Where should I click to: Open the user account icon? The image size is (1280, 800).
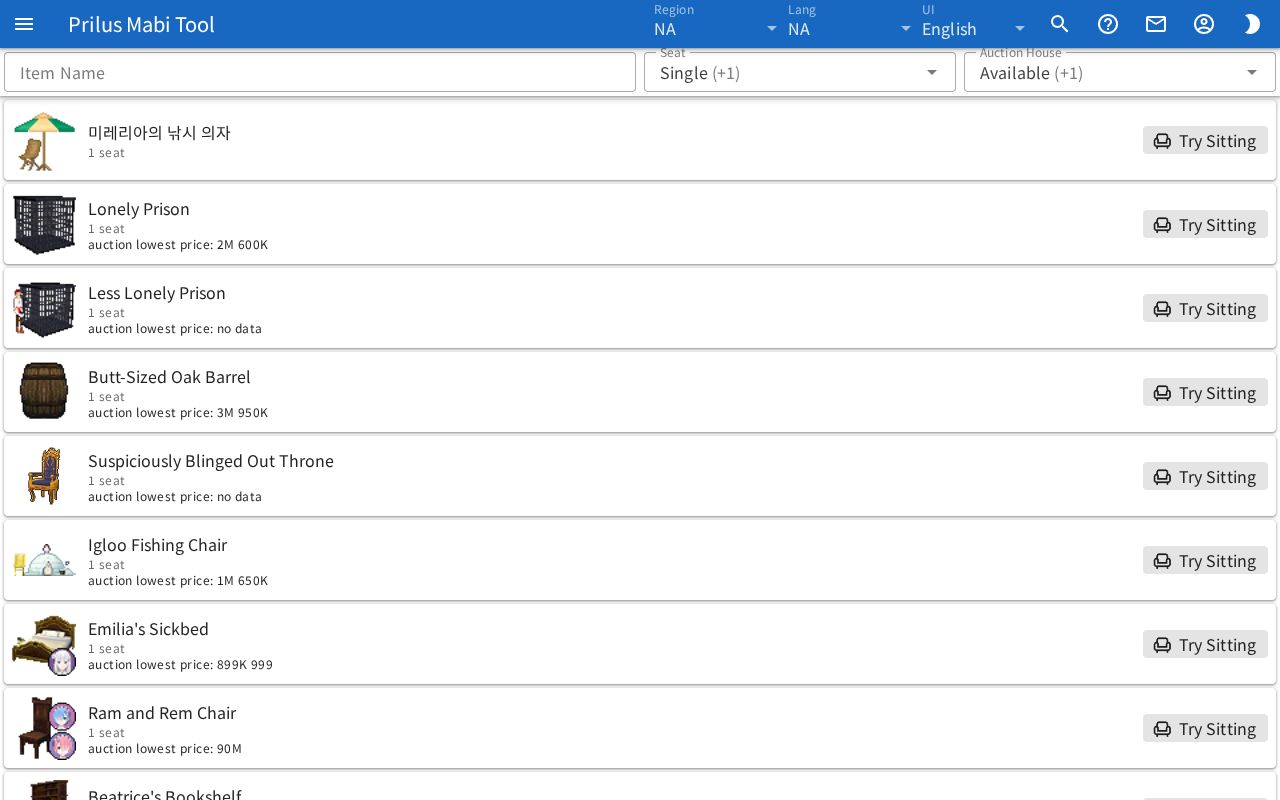[1204, 24]
